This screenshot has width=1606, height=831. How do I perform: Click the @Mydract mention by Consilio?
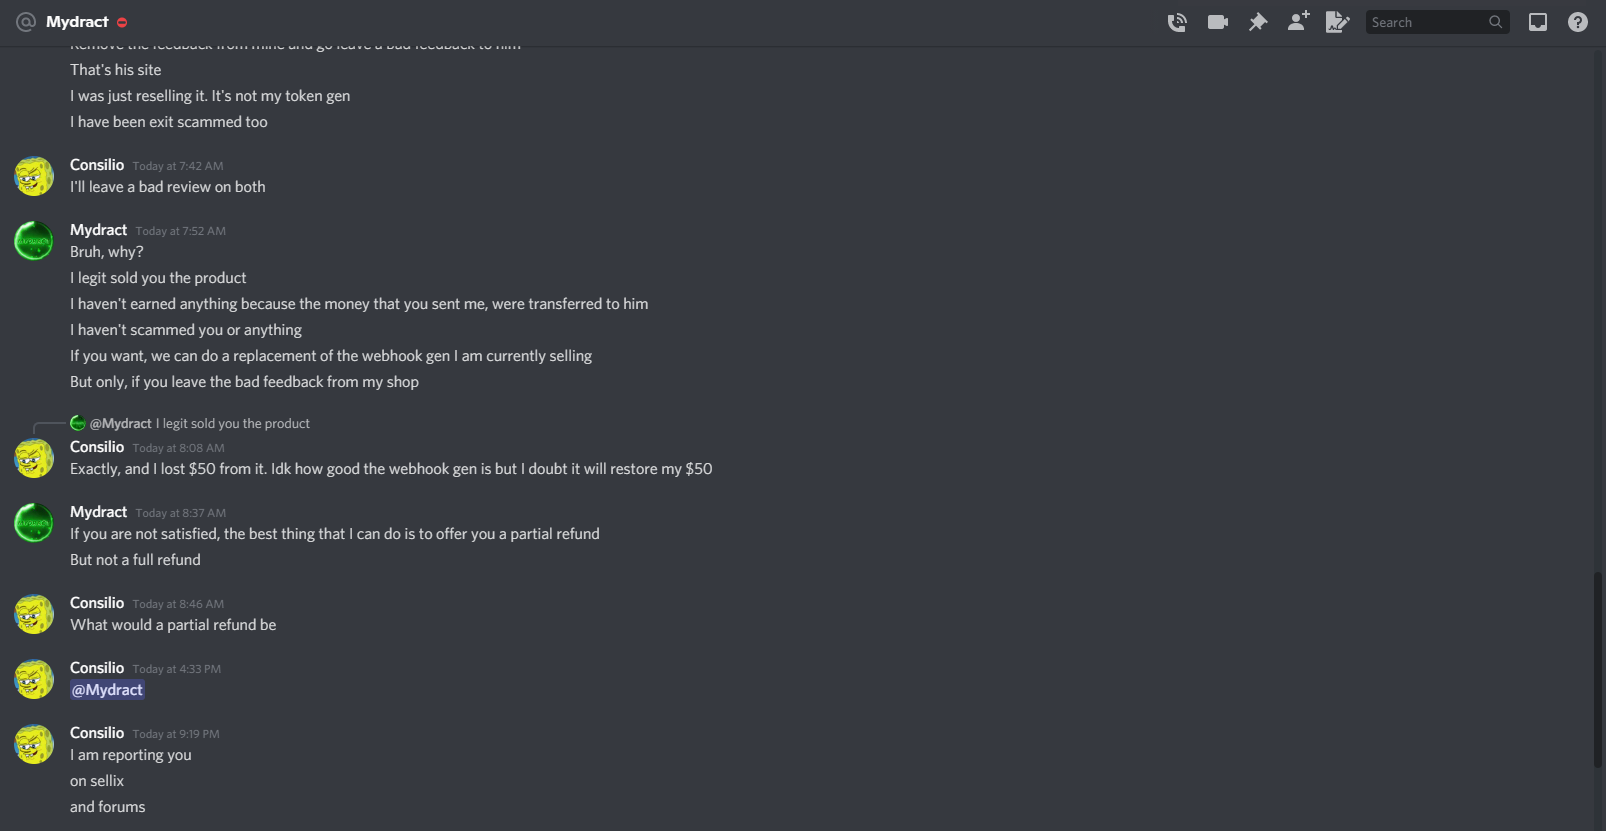click(107, 690)
